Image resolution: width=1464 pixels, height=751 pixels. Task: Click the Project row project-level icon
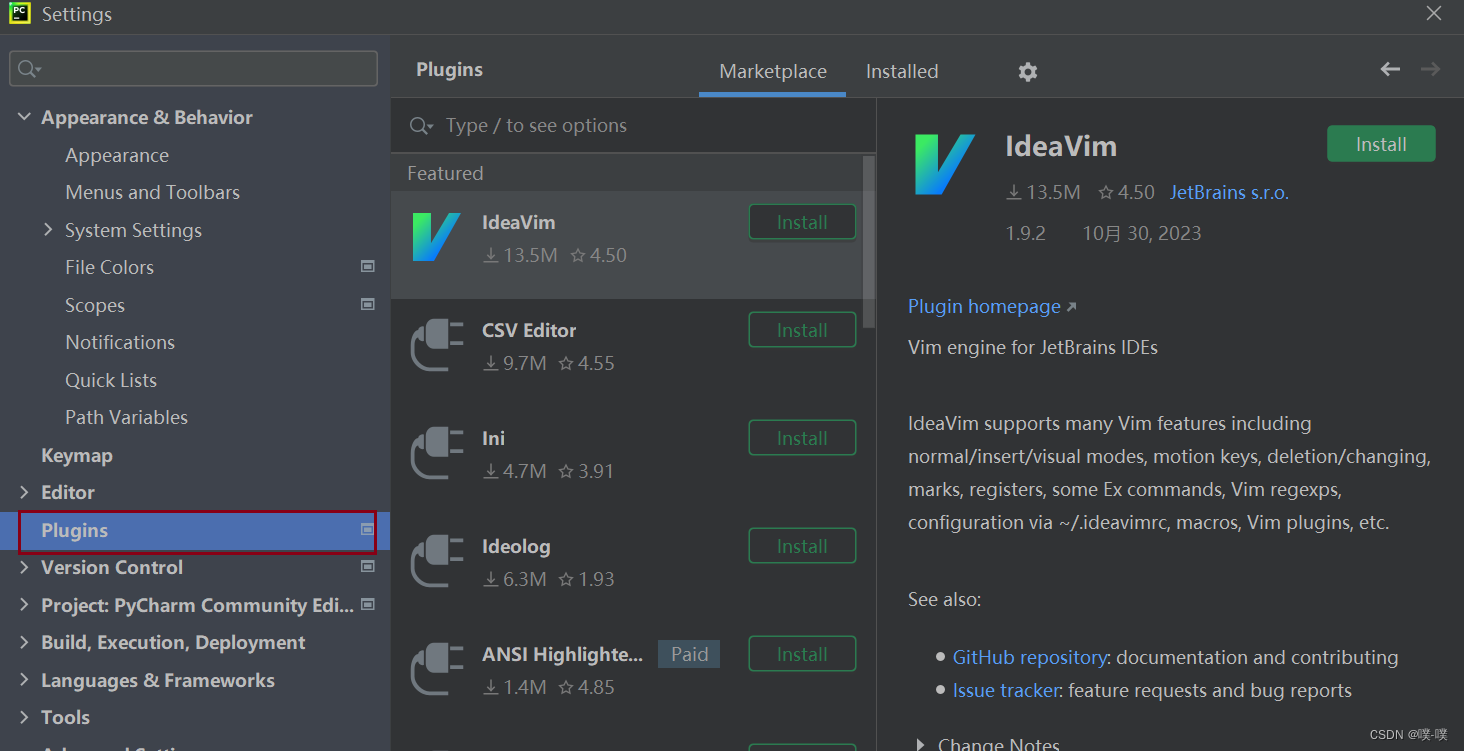point(368,604)
